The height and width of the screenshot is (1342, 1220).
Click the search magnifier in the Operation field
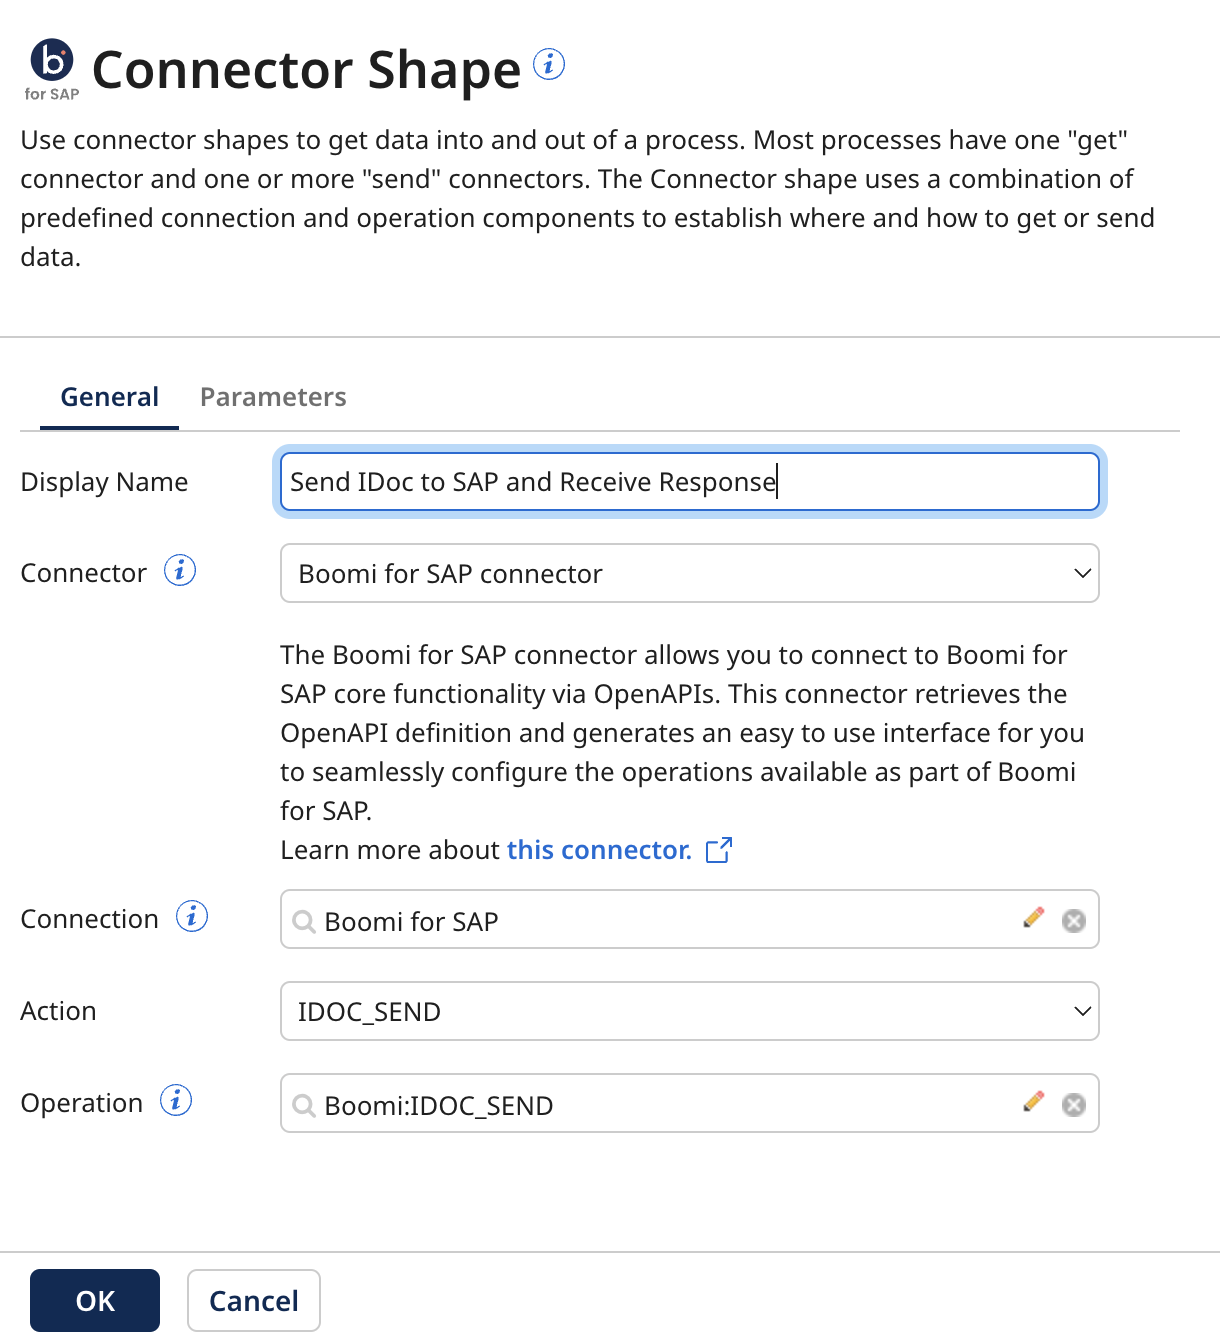[303, 1105]
